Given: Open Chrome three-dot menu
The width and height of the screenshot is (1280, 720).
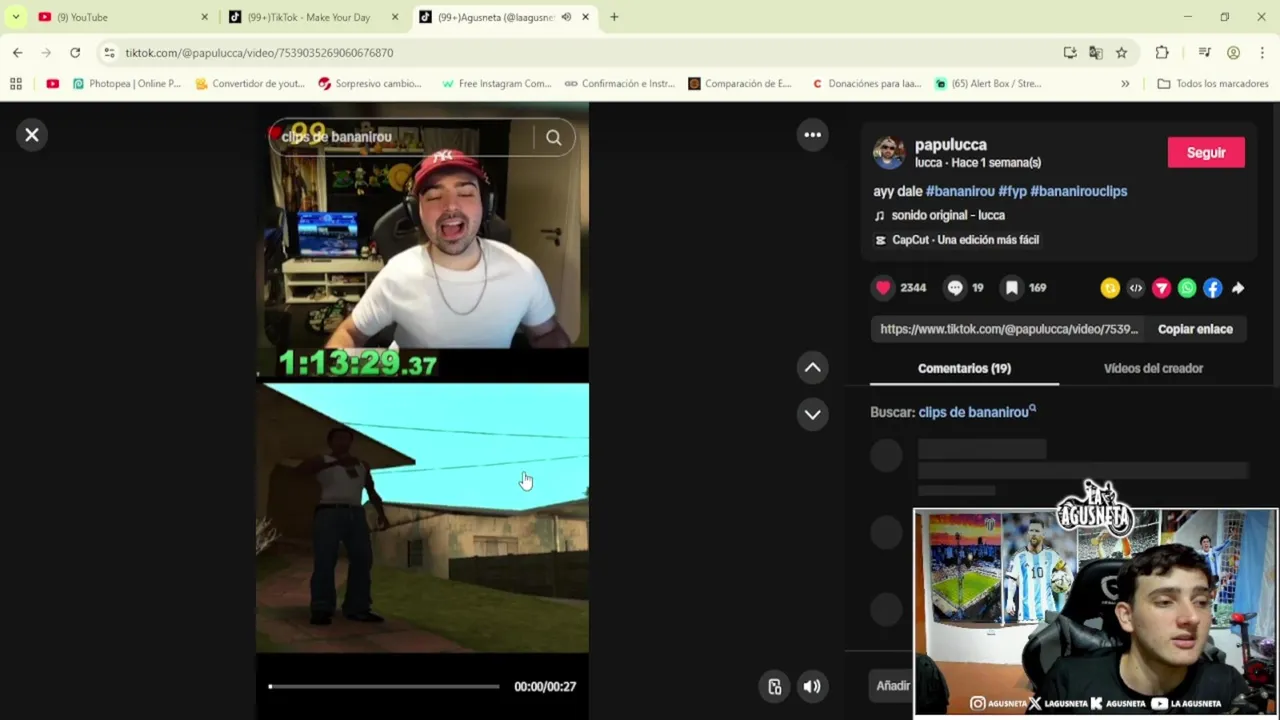Looking at the screenshot, I should tap(1263, 53).
